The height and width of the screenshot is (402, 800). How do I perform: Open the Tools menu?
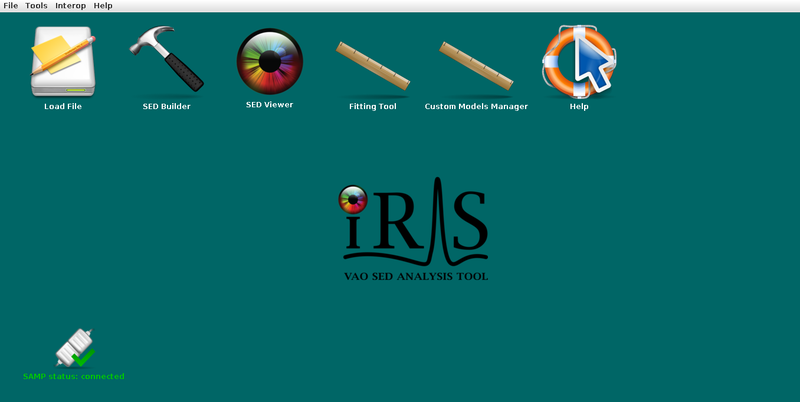36,6
